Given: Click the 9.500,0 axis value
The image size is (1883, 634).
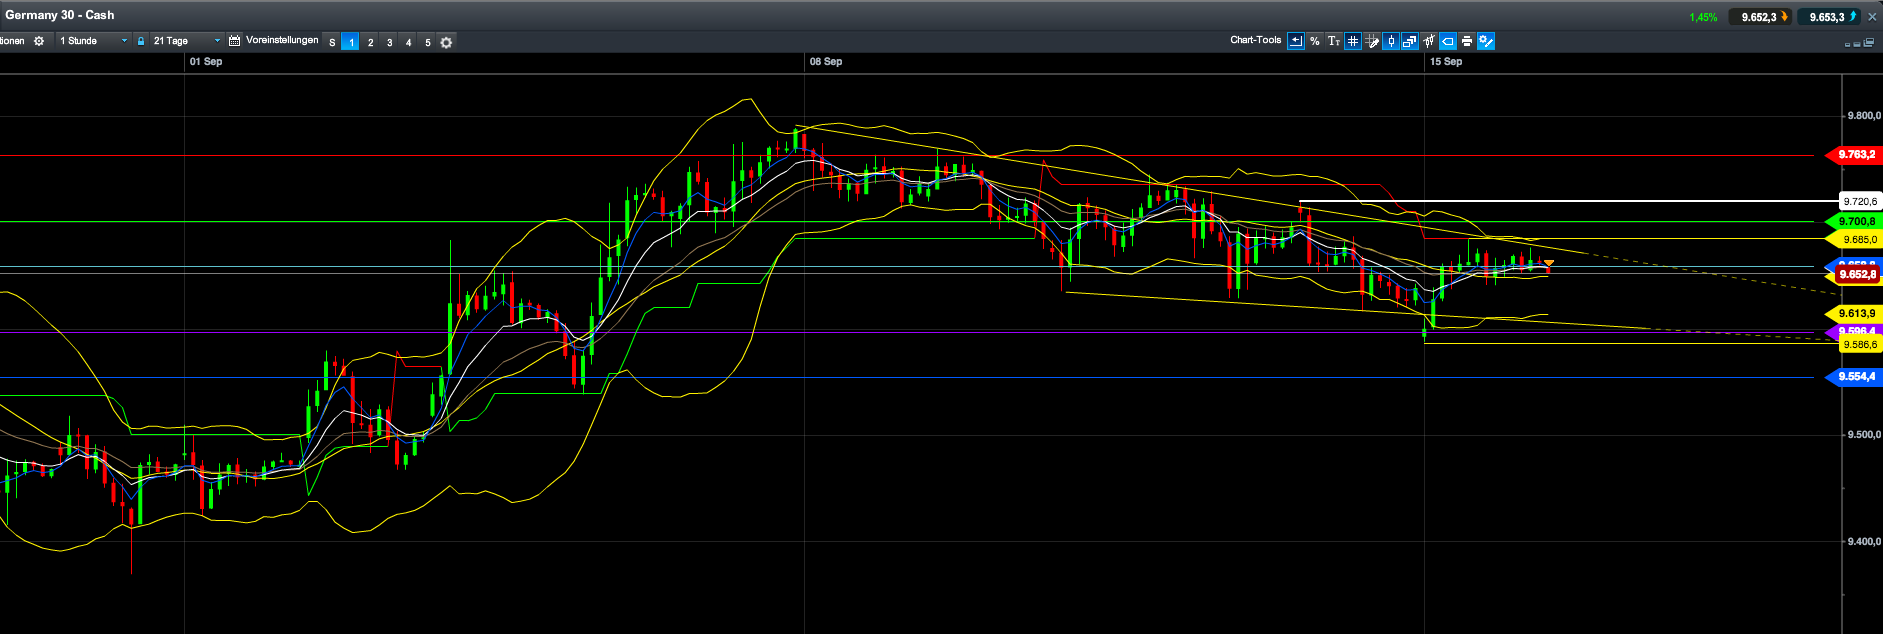Looking at the screenshot, I should [1864, 435].
